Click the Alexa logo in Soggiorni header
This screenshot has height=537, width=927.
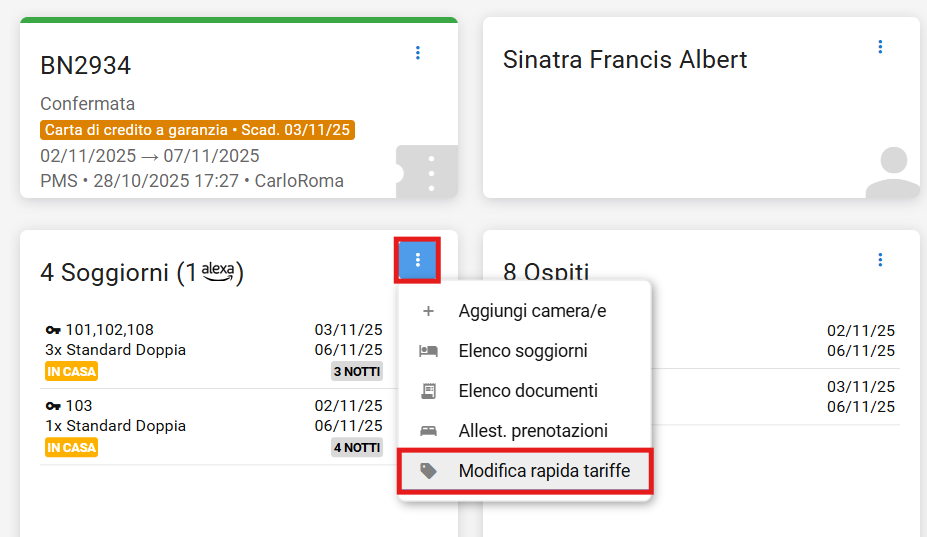[217, 272]
